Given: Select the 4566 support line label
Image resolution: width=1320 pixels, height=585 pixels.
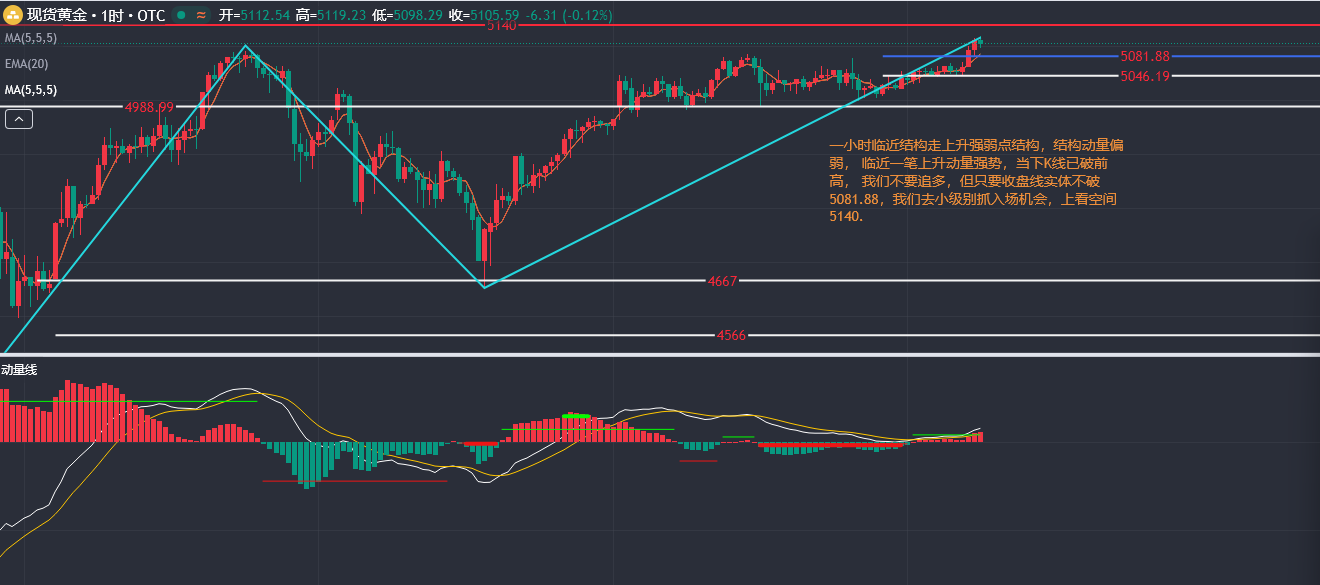Looking at the screenshot, I should tap(731, 335).
